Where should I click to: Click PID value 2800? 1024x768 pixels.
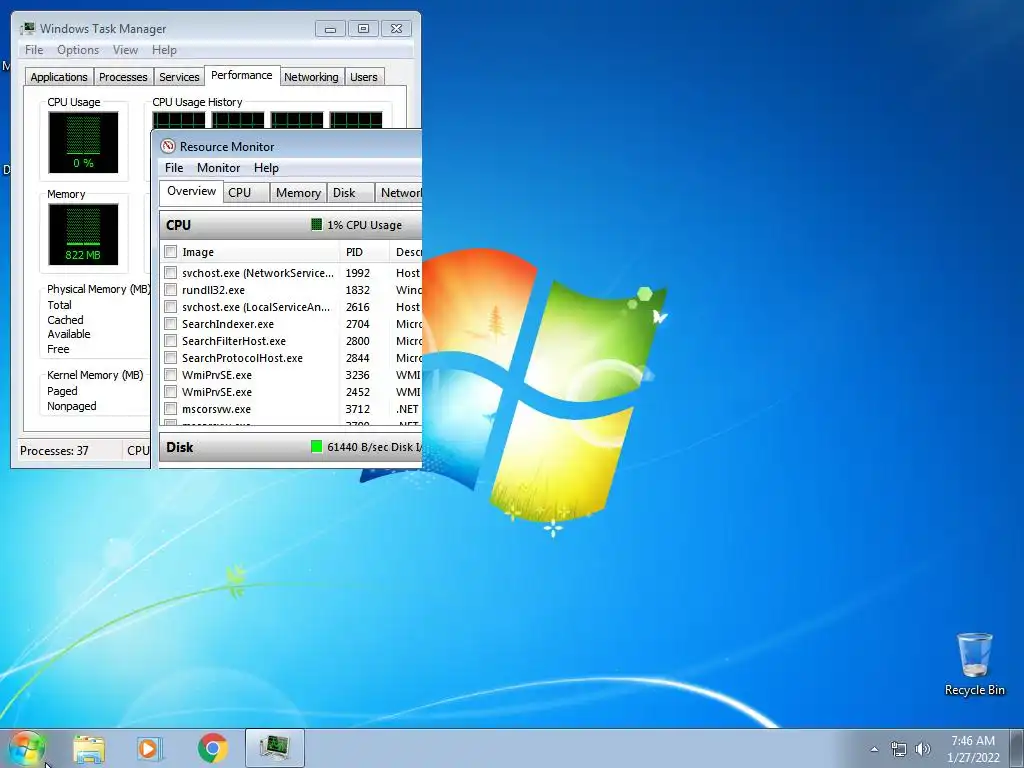coord(357,341)
